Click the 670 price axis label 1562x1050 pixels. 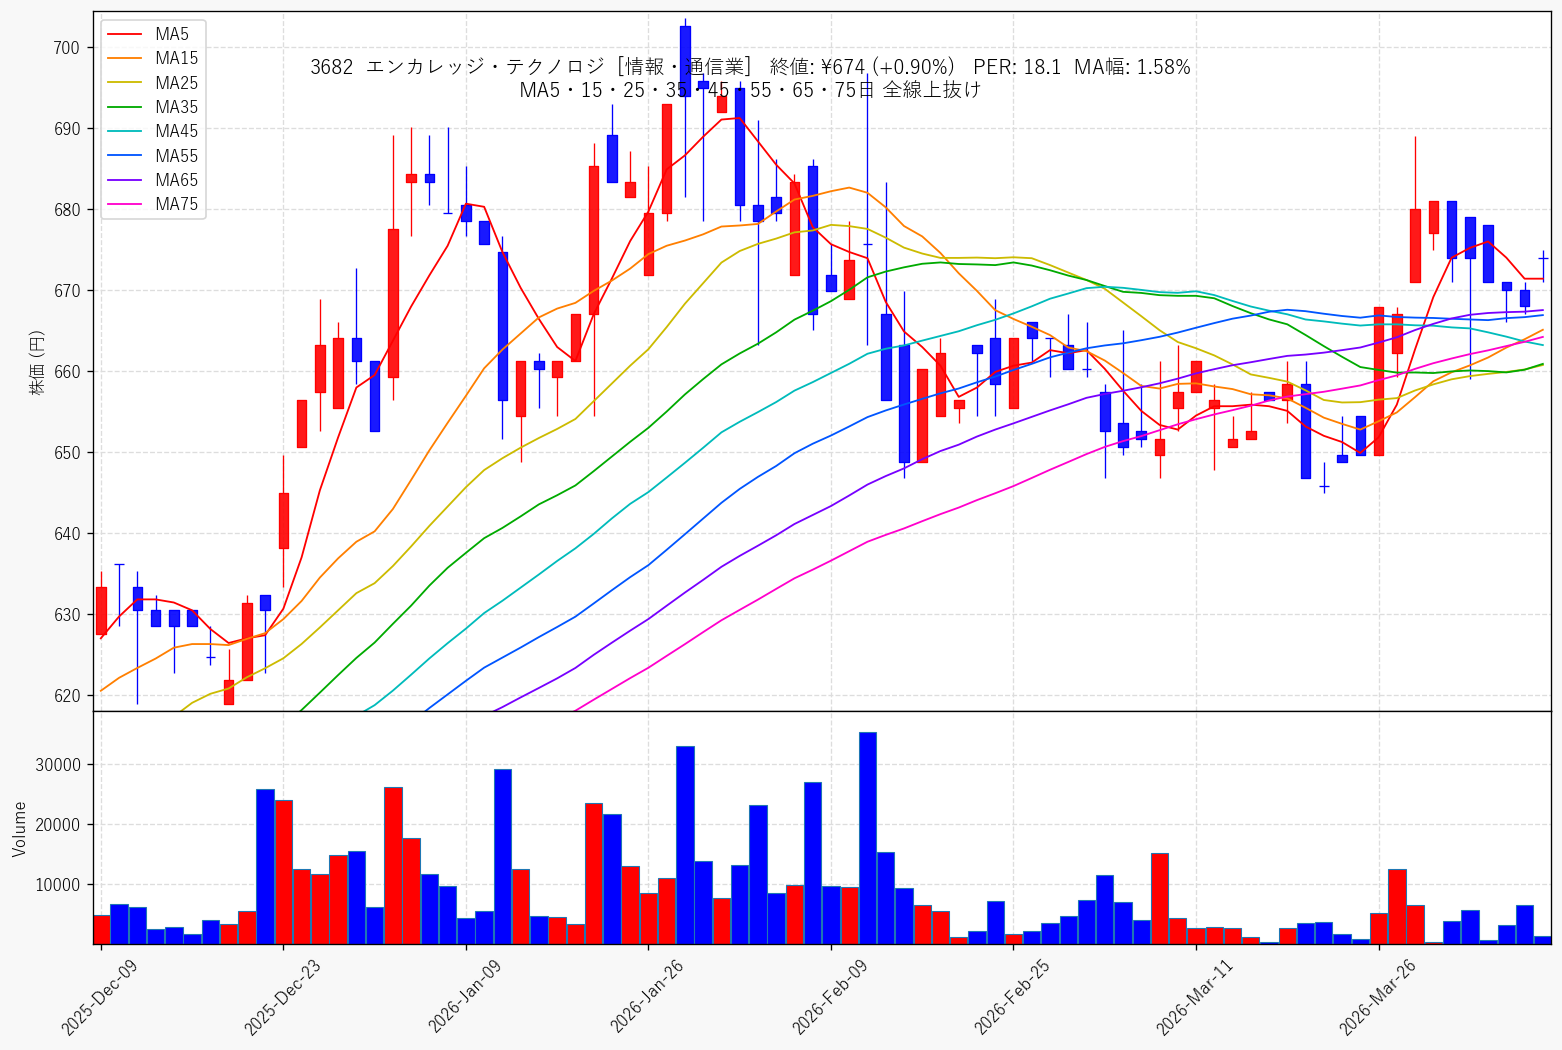coord(65,291)
